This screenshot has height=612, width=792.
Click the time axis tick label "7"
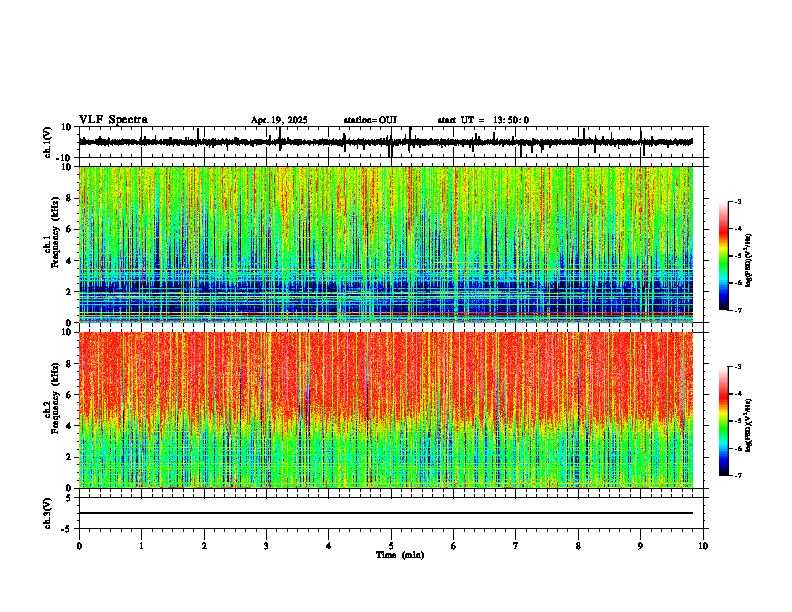pyautogui.click(x=516, y=546)
